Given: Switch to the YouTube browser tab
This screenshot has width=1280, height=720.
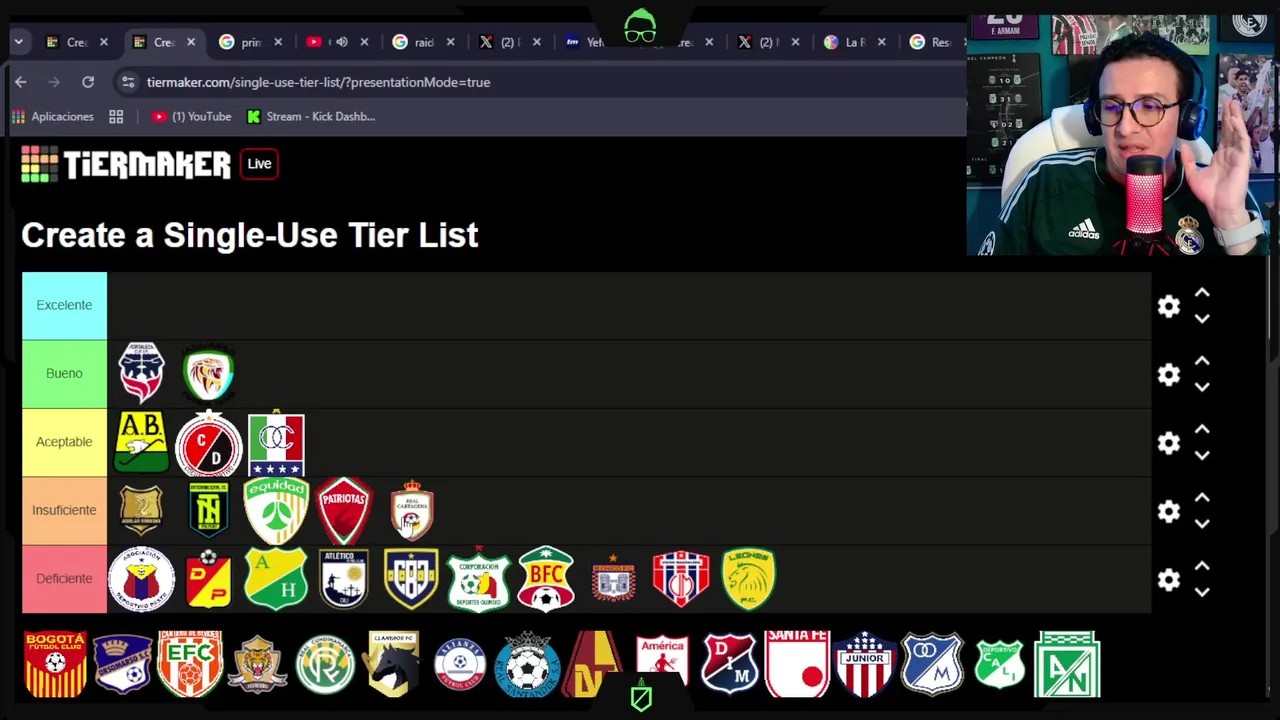Looking at the screenshot, I should (x=338, y=42).
